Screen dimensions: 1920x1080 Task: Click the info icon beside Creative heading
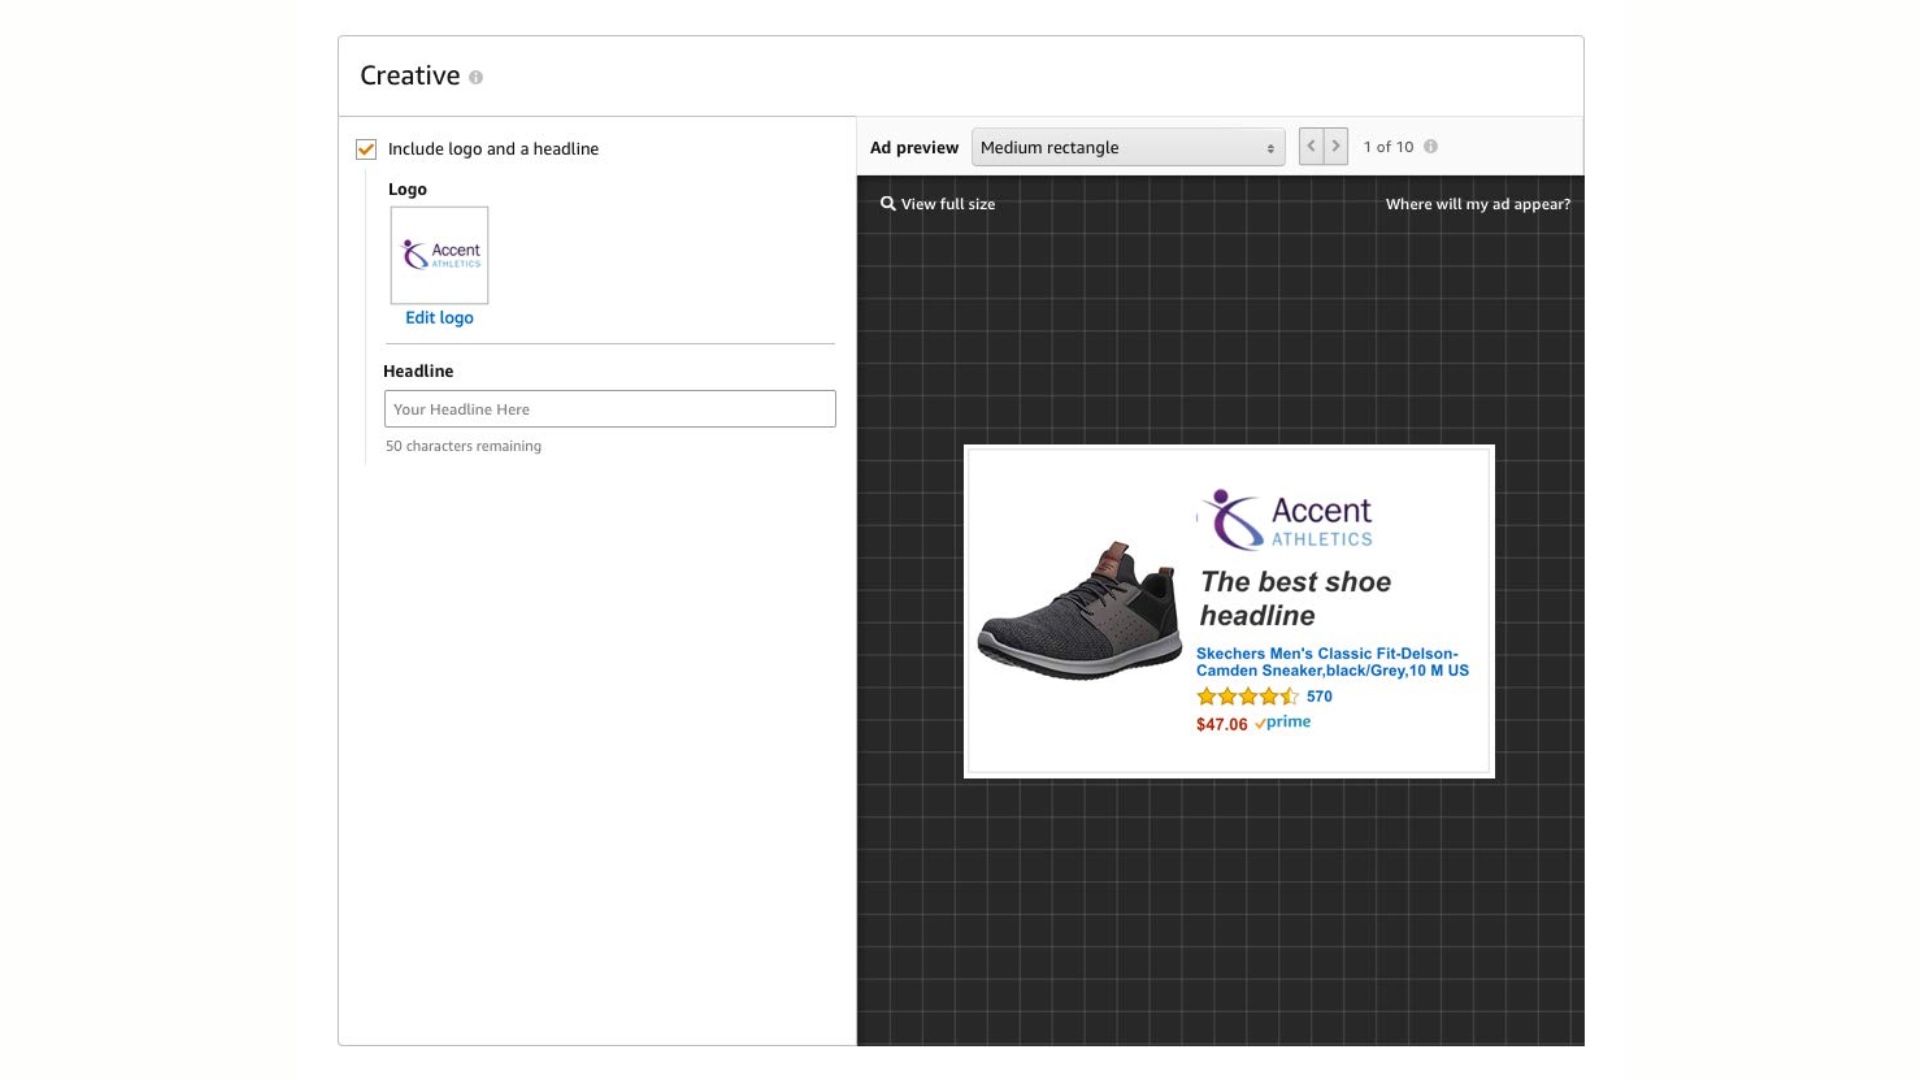point(476,77)
